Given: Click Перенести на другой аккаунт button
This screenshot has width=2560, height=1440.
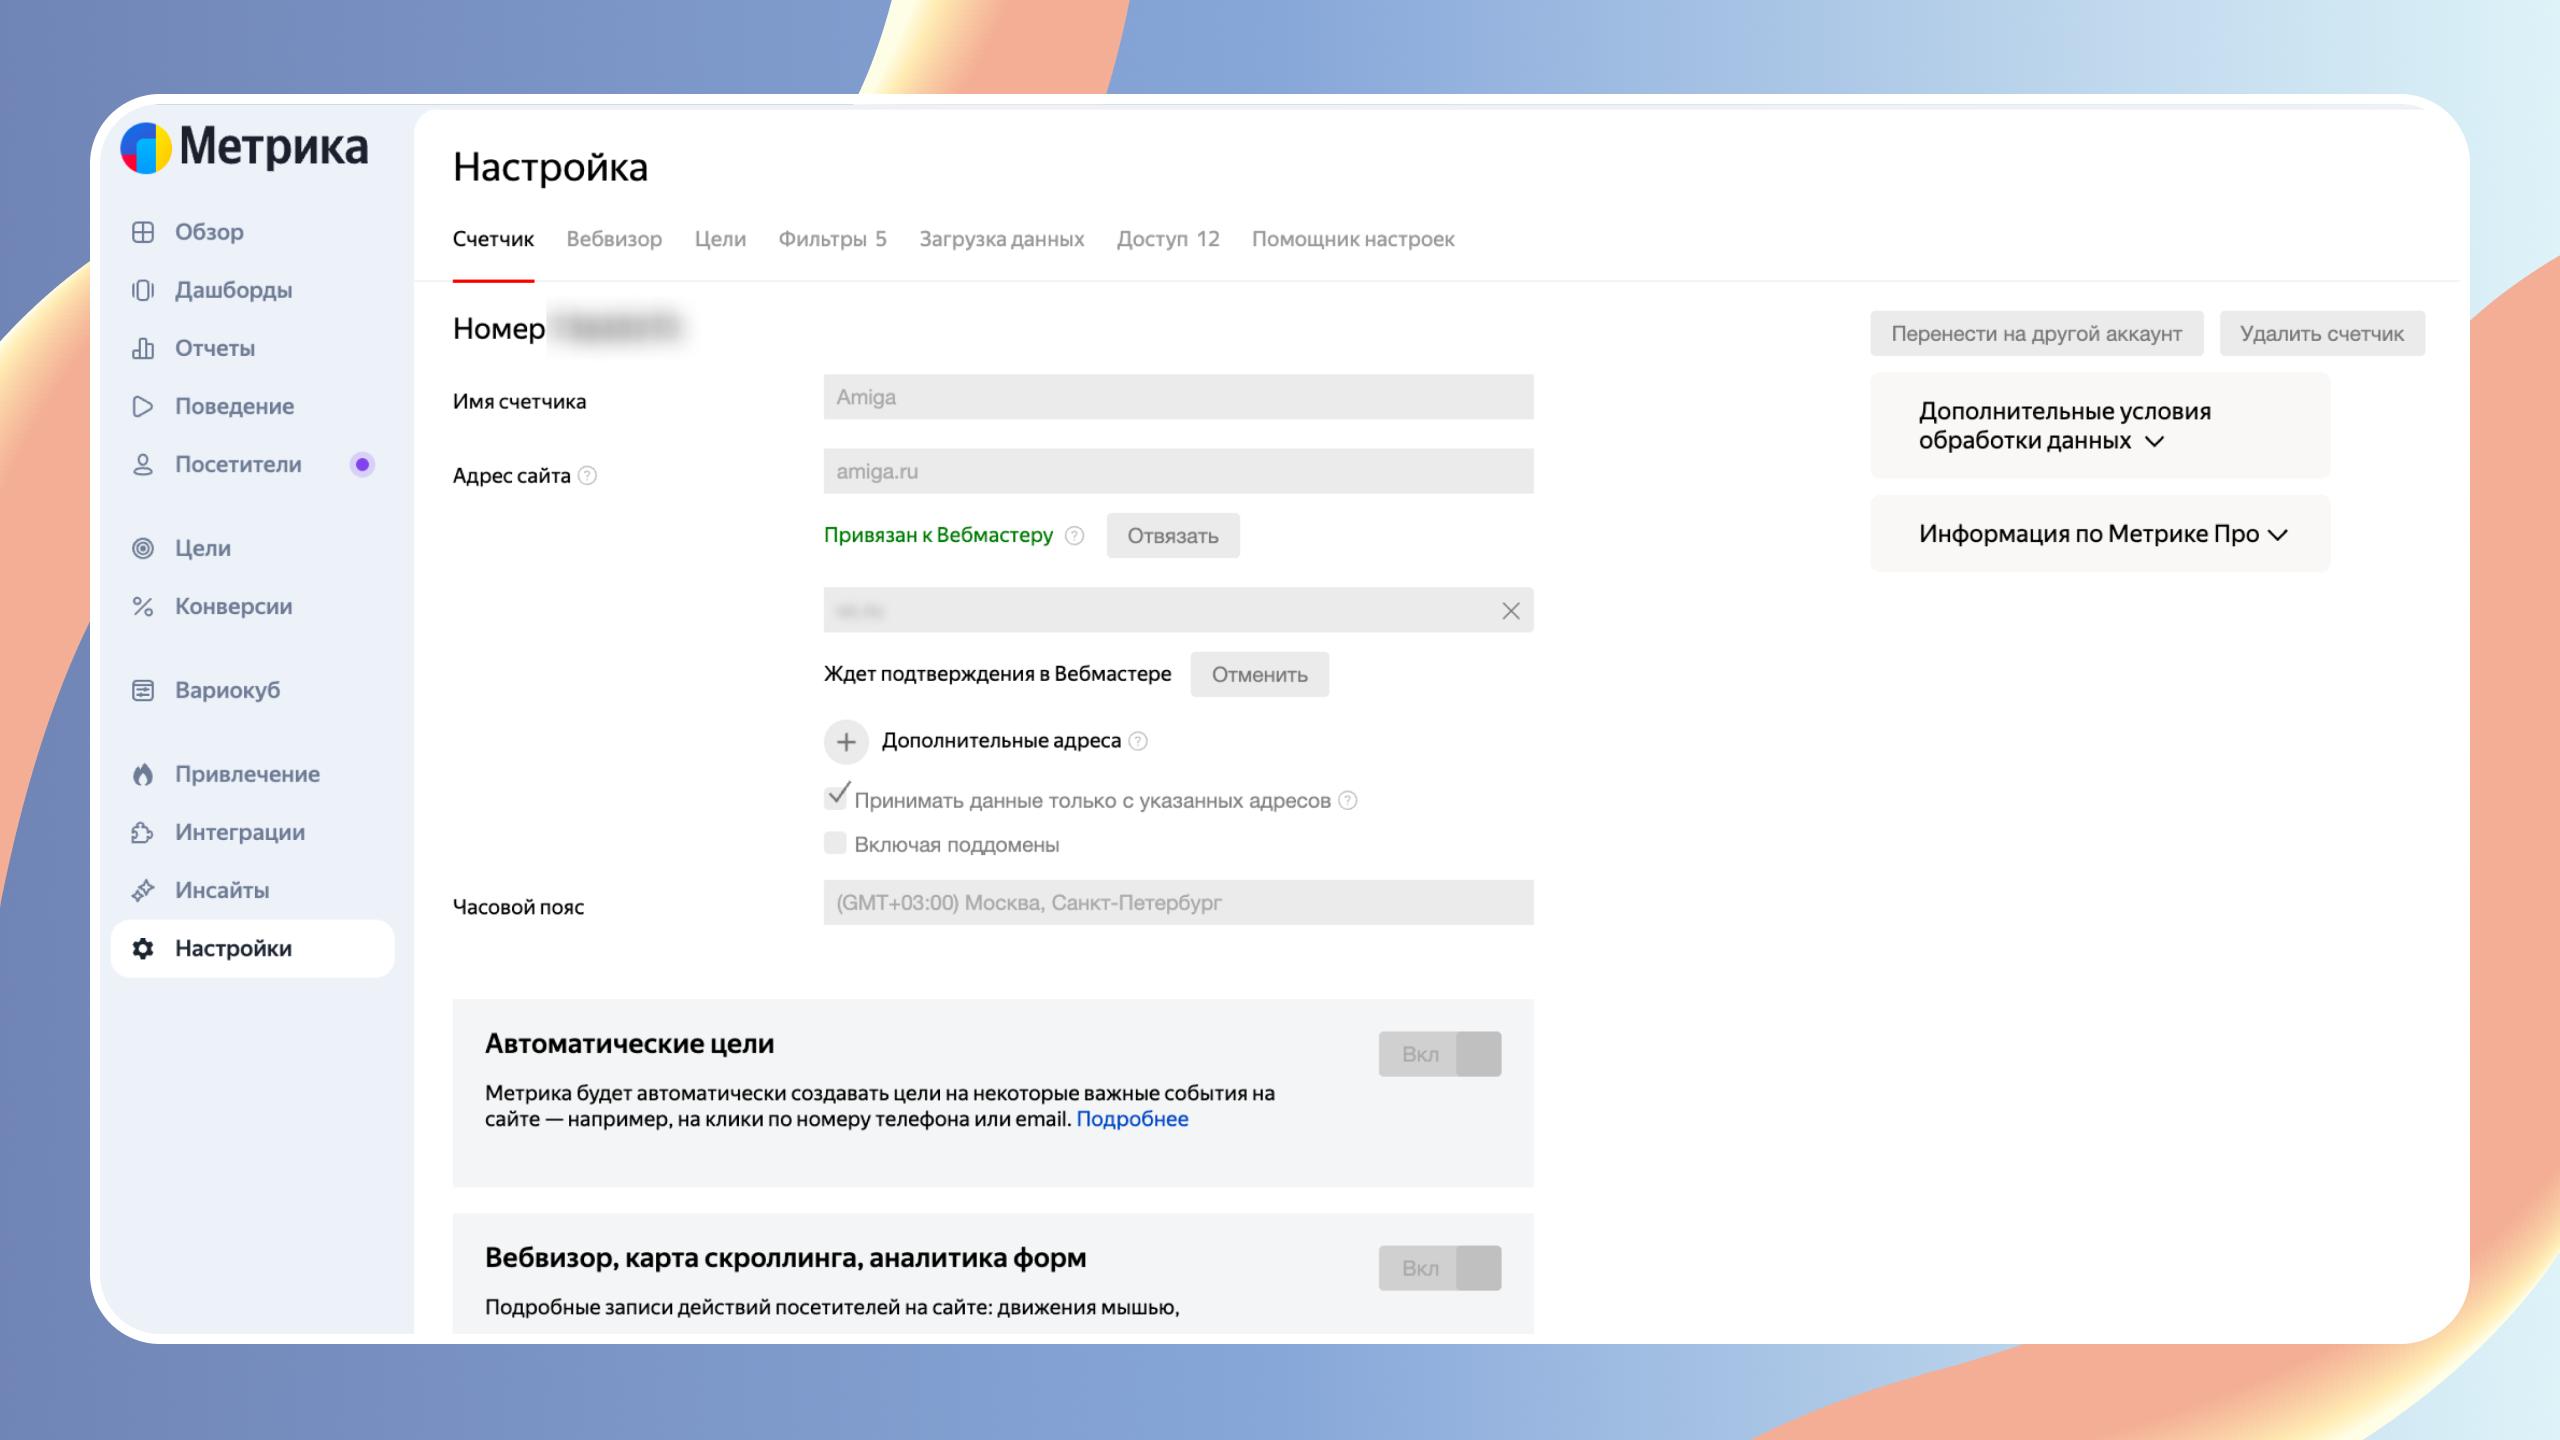Looking at the screenshot, I should coord(2037,334).
